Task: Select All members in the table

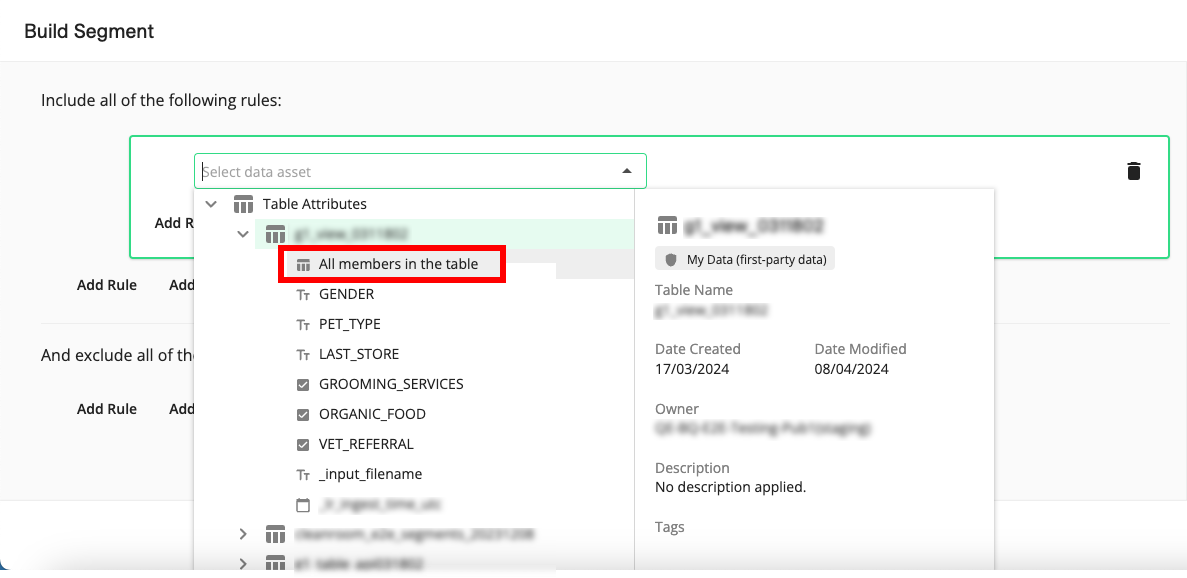Action: click(x=398, y=265)
